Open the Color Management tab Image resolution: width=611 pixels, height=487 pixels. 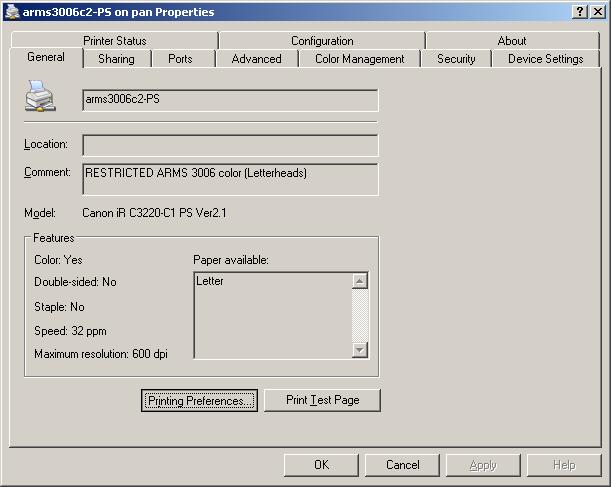click(x=359, y=59)
